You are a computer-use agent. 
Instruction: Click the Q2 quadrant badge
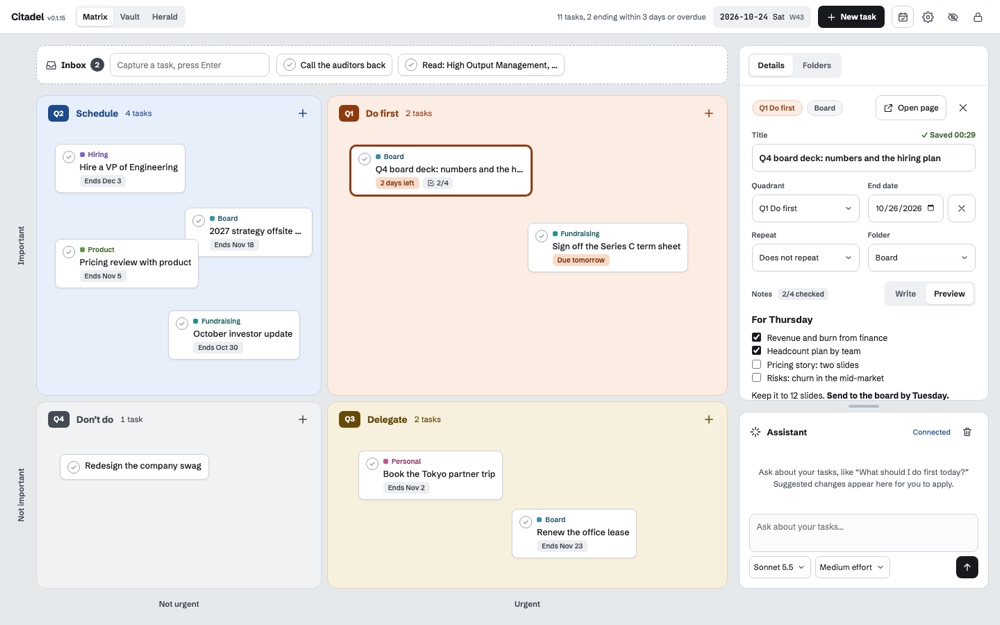58,114
